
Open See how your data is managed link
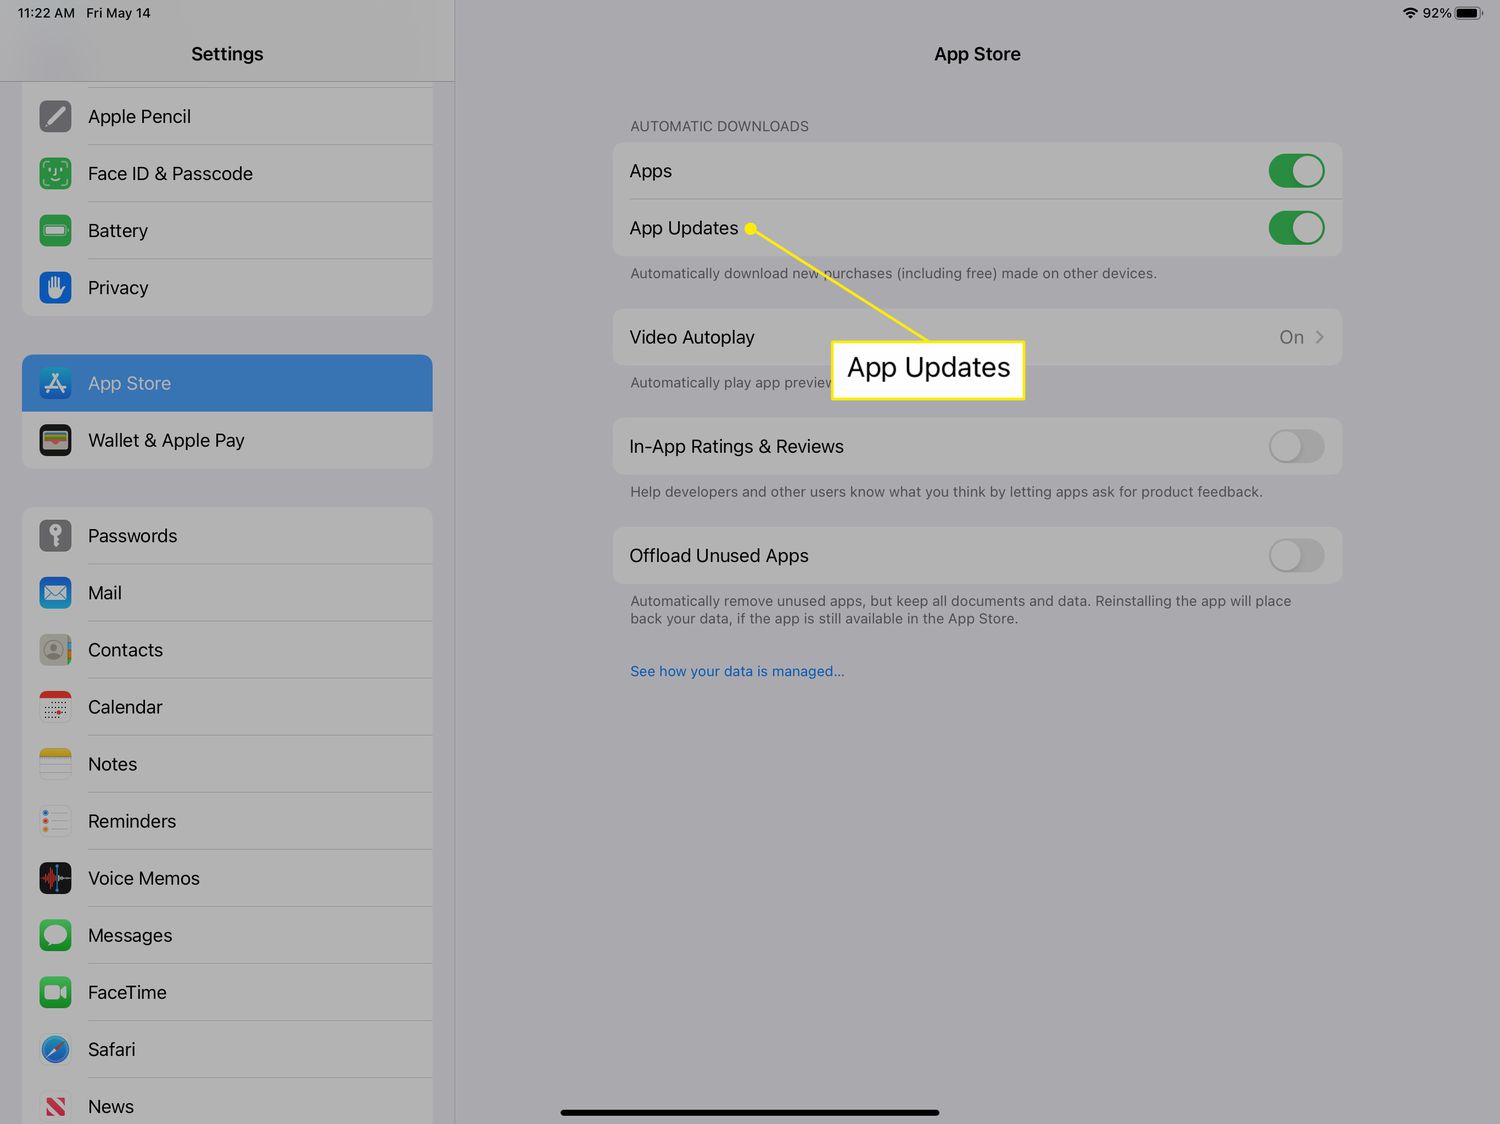pyautogui.click(x=737, y=671)
